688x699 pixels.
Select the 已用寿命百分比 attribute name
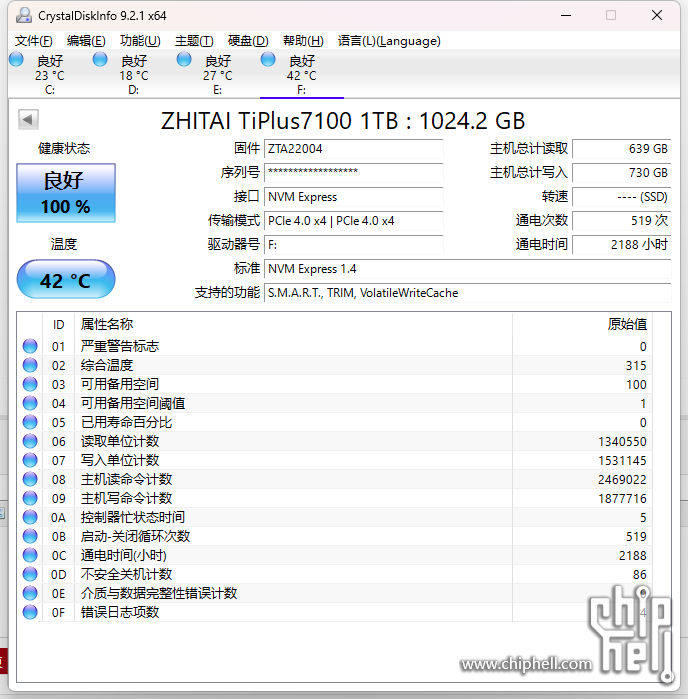[x=126, y=422]
